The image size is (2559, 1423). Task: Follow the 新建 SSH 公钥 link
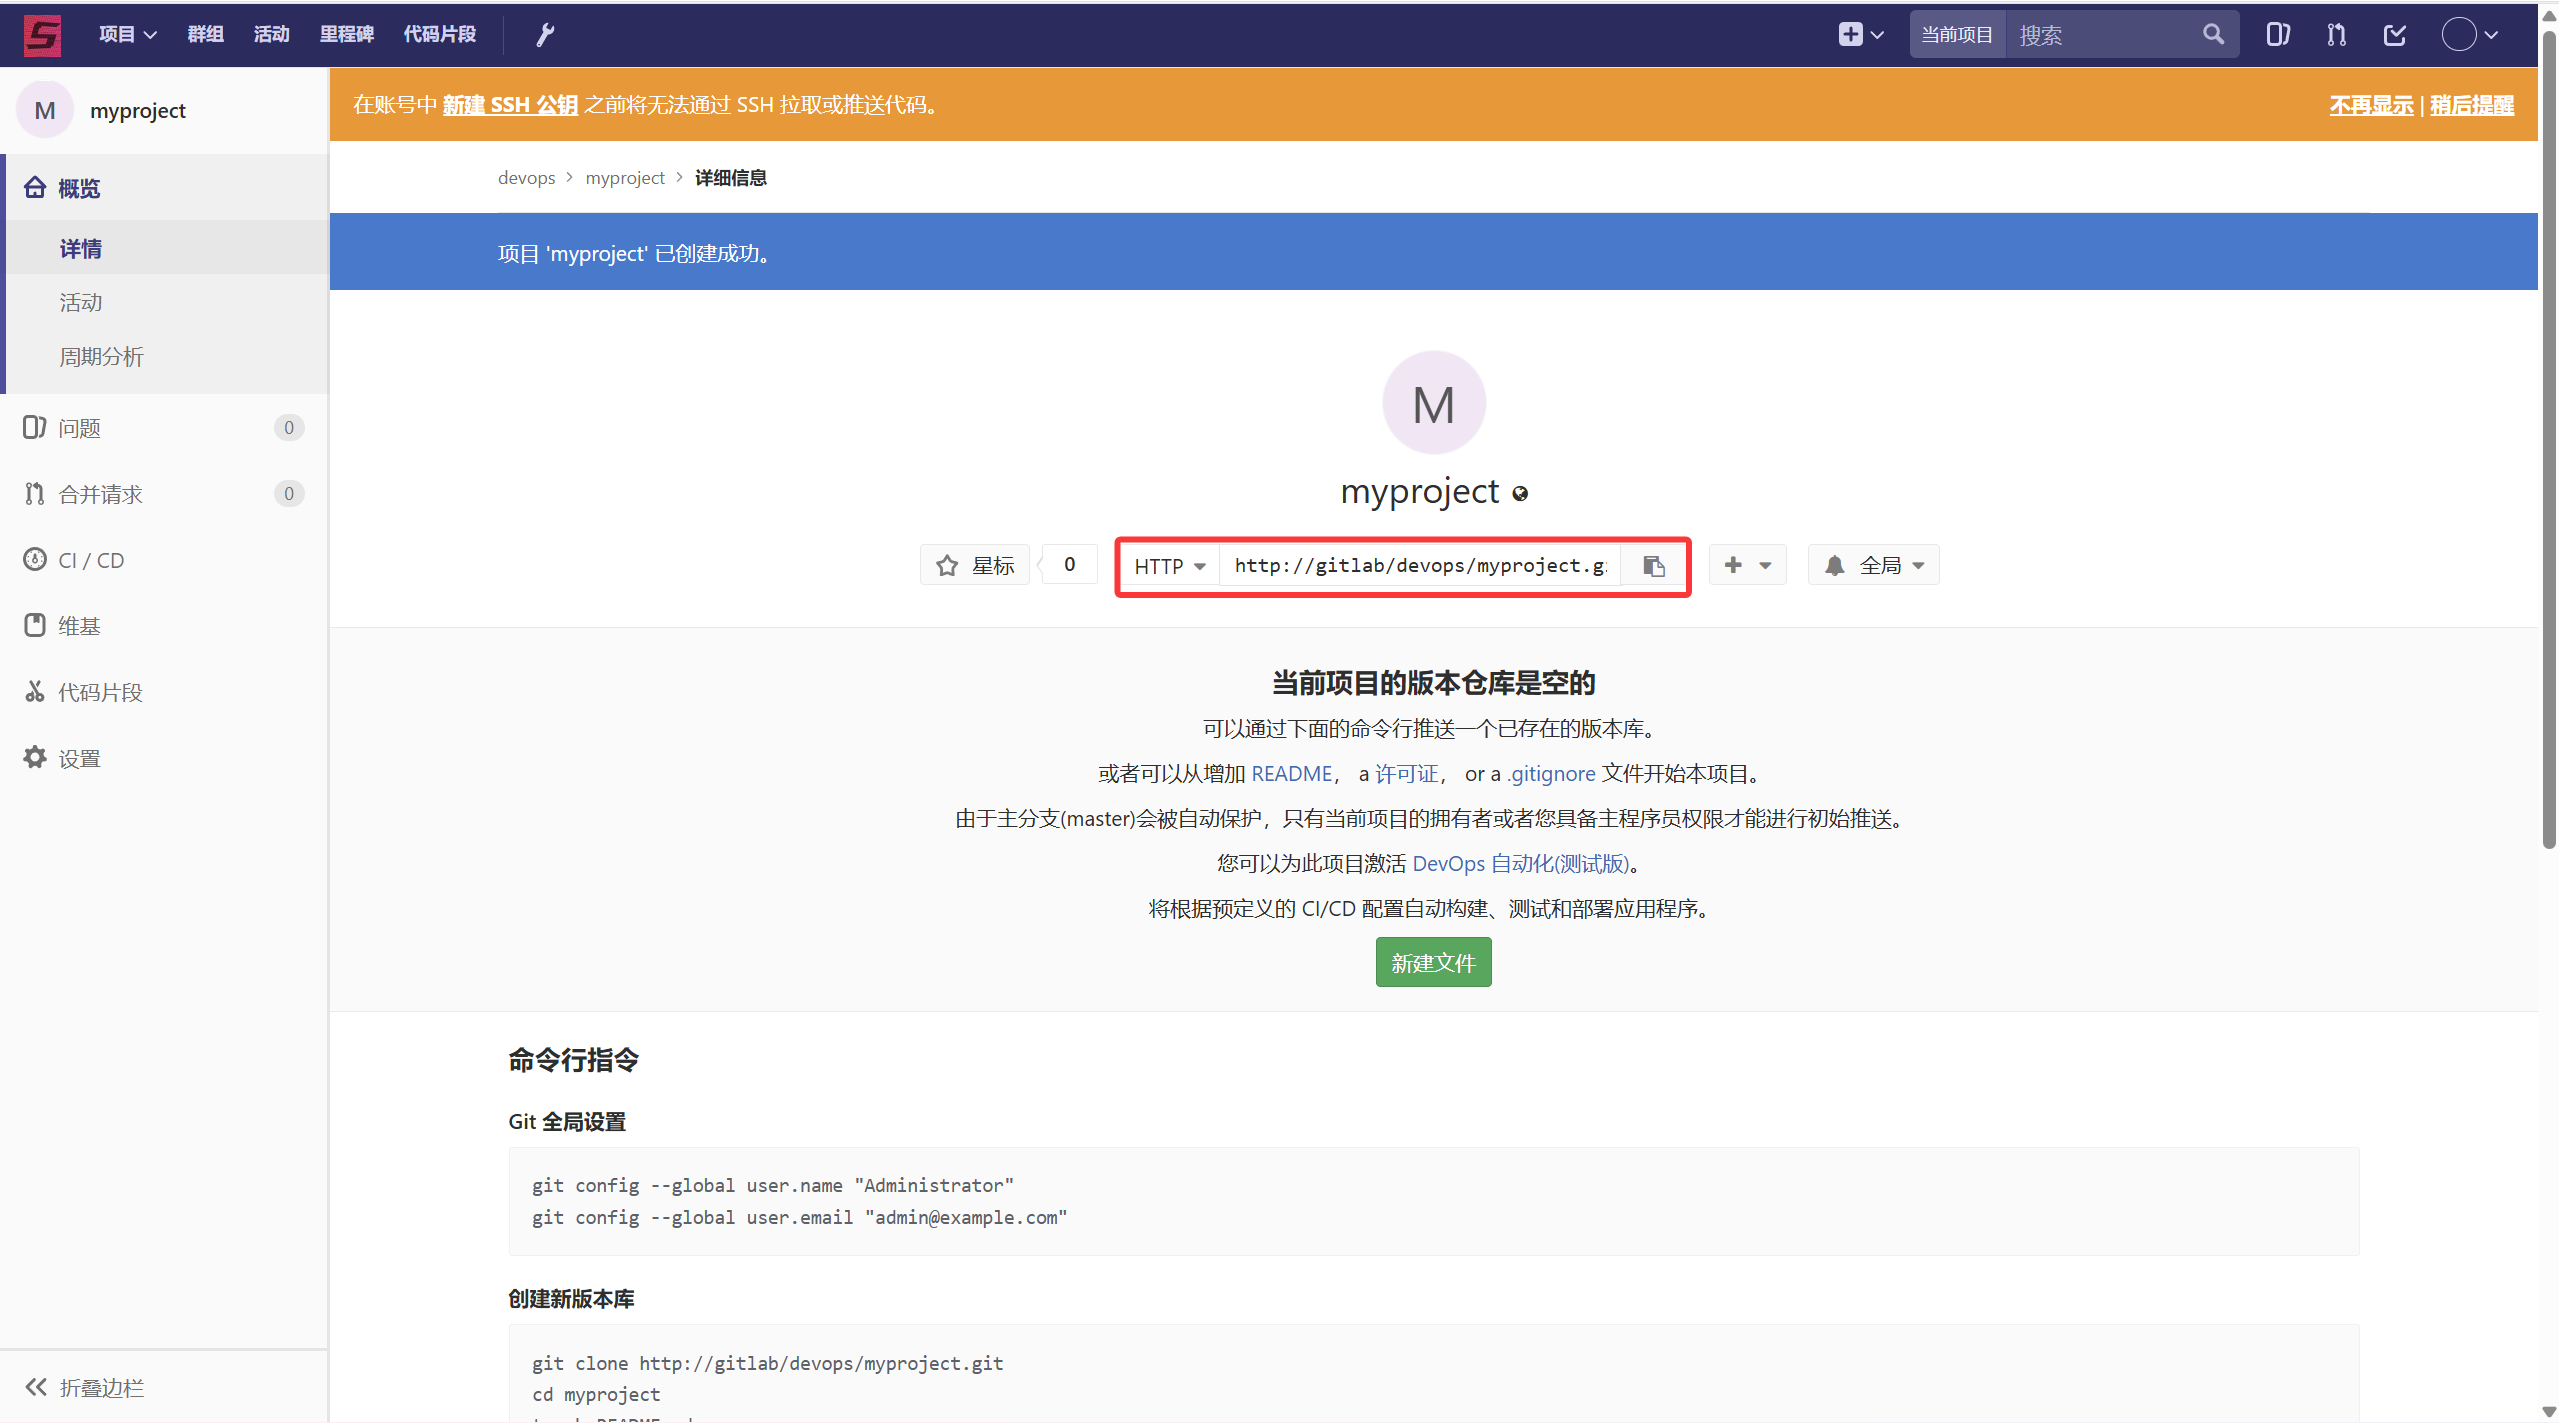click(510, 105)
